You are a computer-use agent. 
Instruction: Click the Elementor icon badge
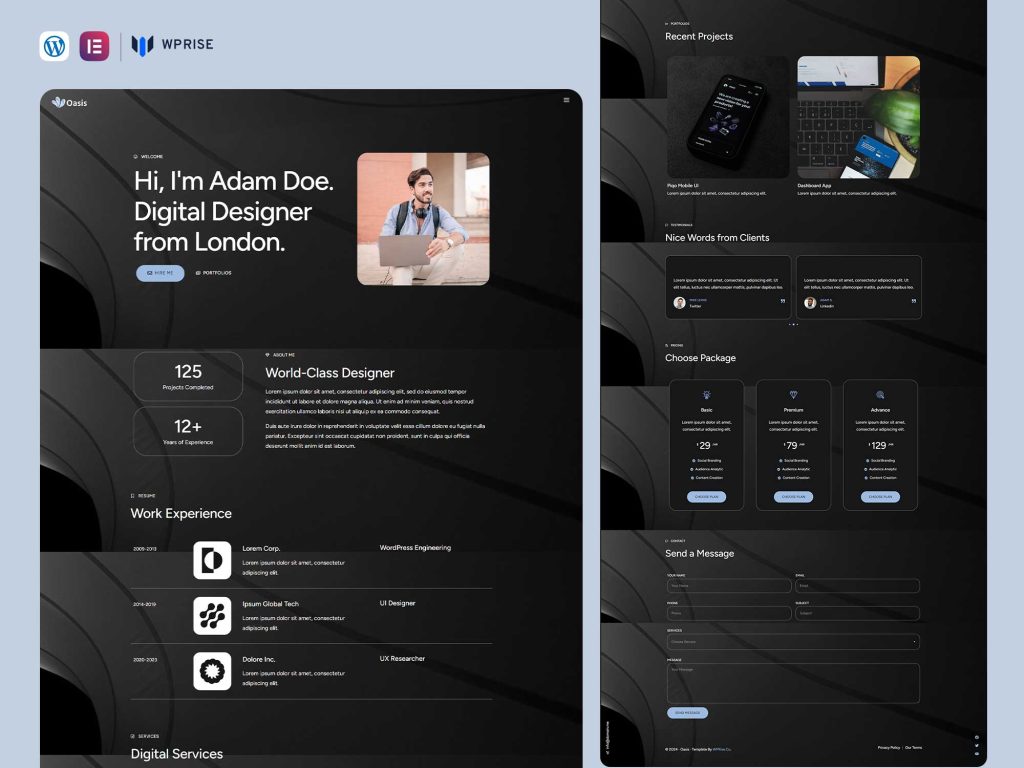[x=94, y=46]
